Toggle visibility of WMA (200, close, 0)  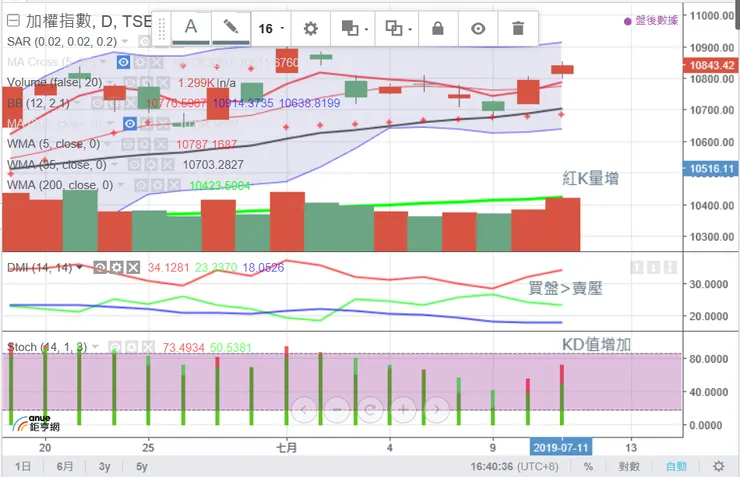tap(141, 185)
